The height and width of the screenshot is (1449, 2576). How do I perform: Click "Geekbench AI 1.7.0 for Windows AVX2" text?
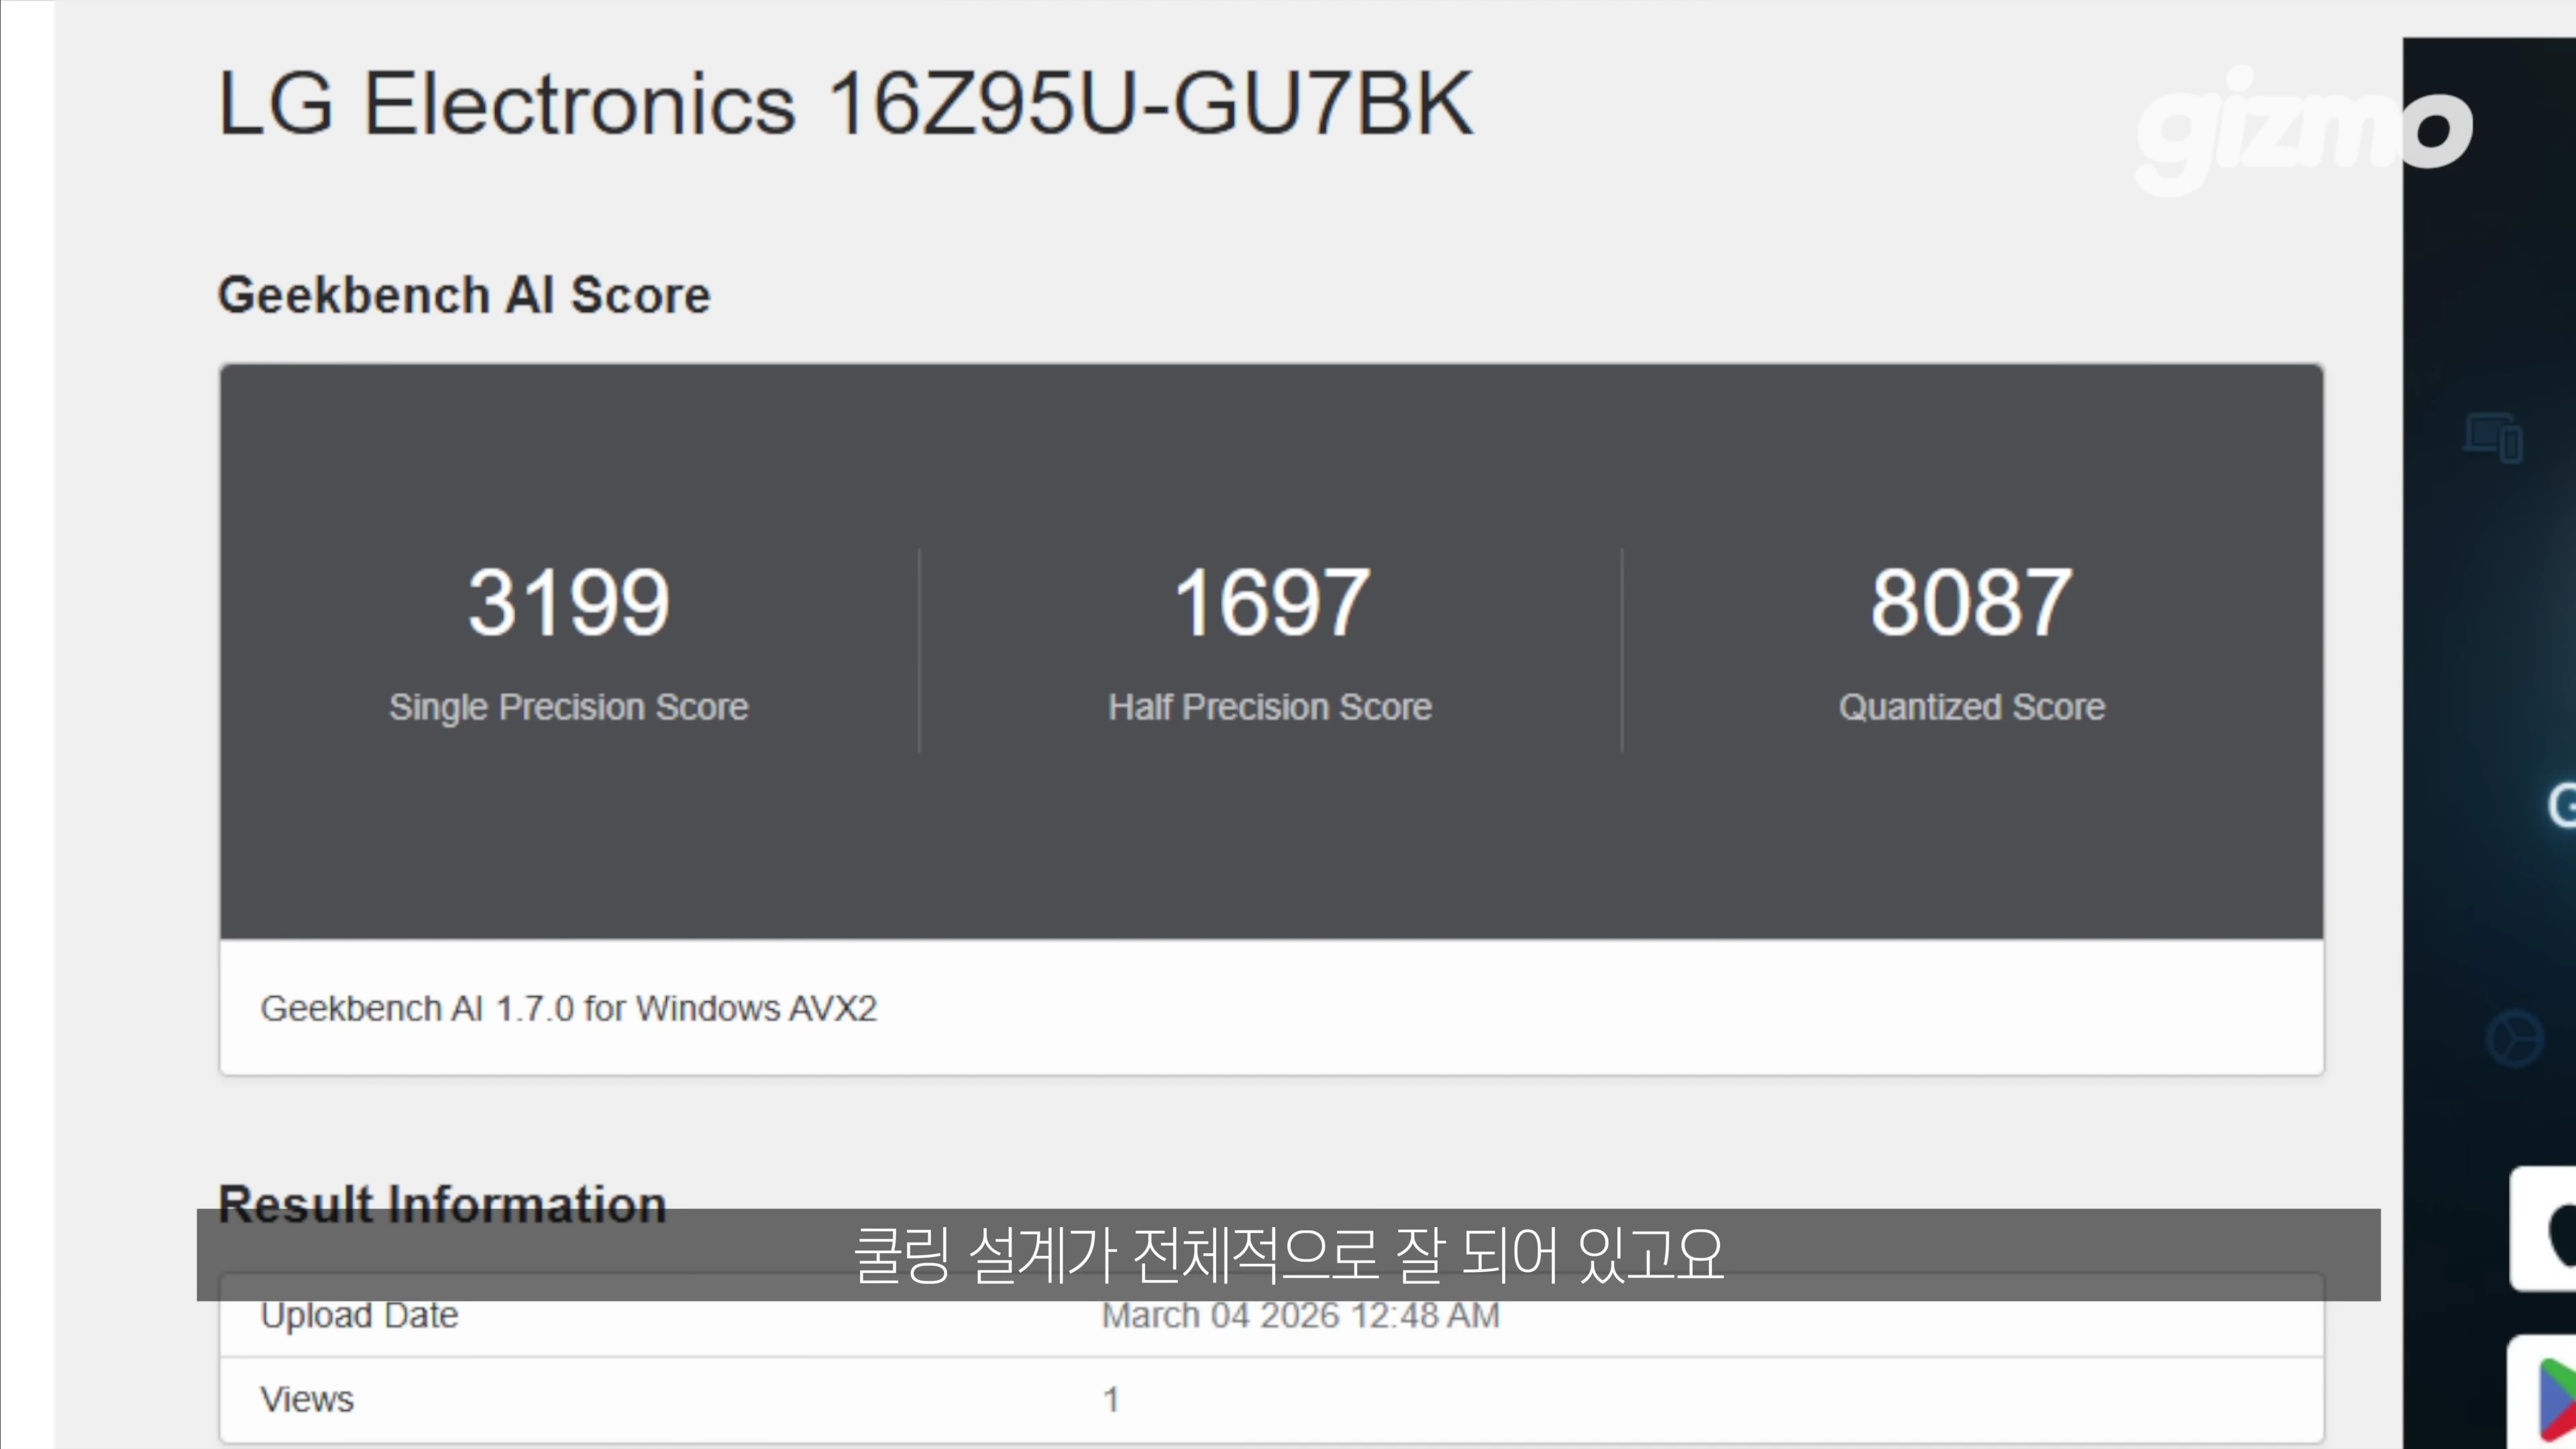569,1008
